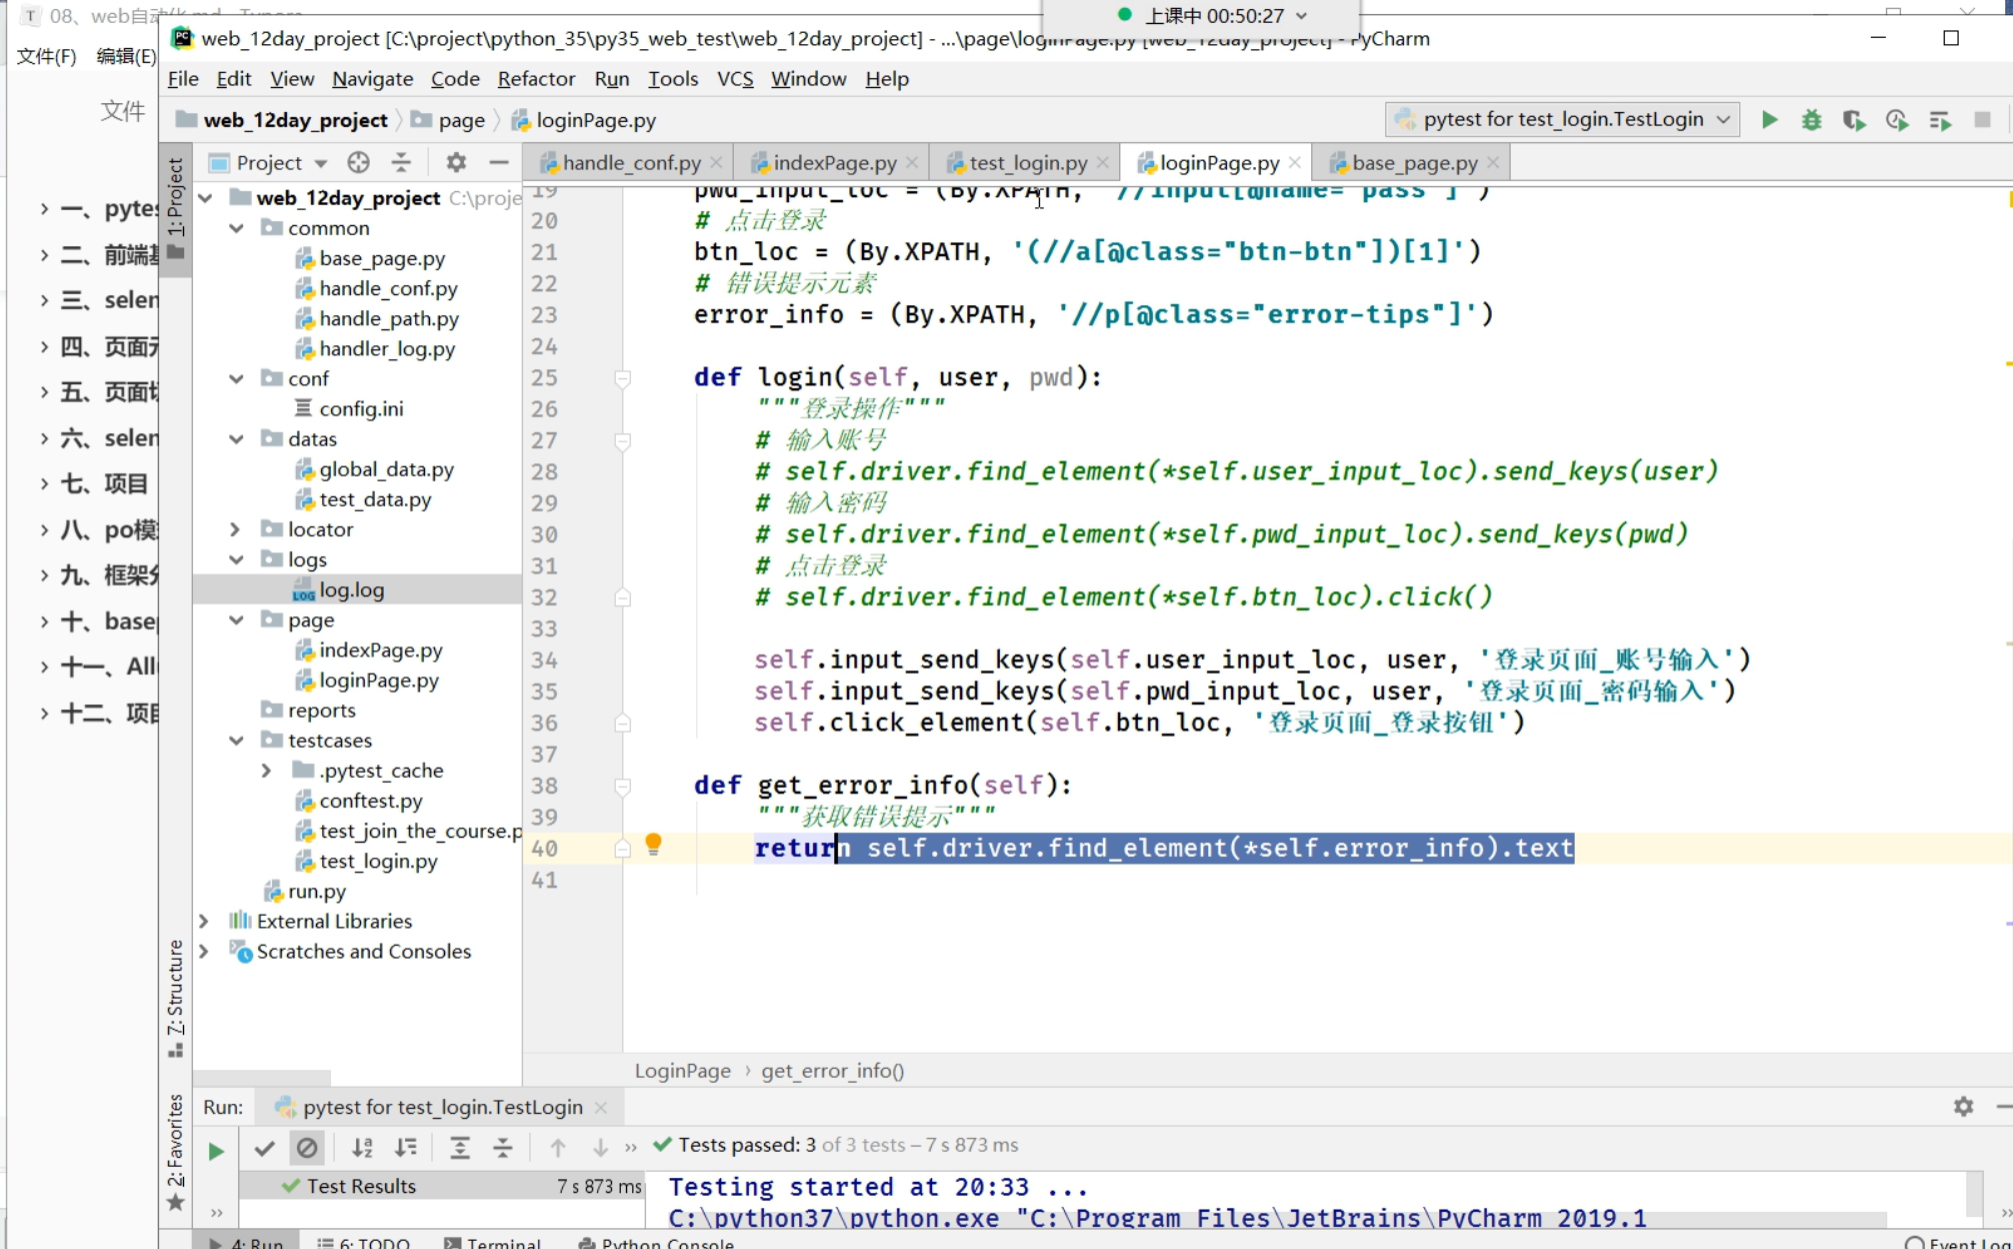
Task: Collapse the testcases folder
Action: [236, 740]
